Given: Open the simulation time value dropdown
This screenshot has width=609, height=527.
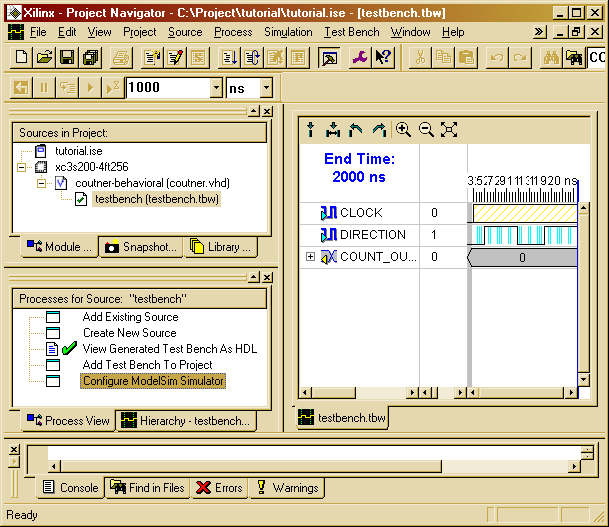Looking at the screenshot, I should (x=216, y=88).
